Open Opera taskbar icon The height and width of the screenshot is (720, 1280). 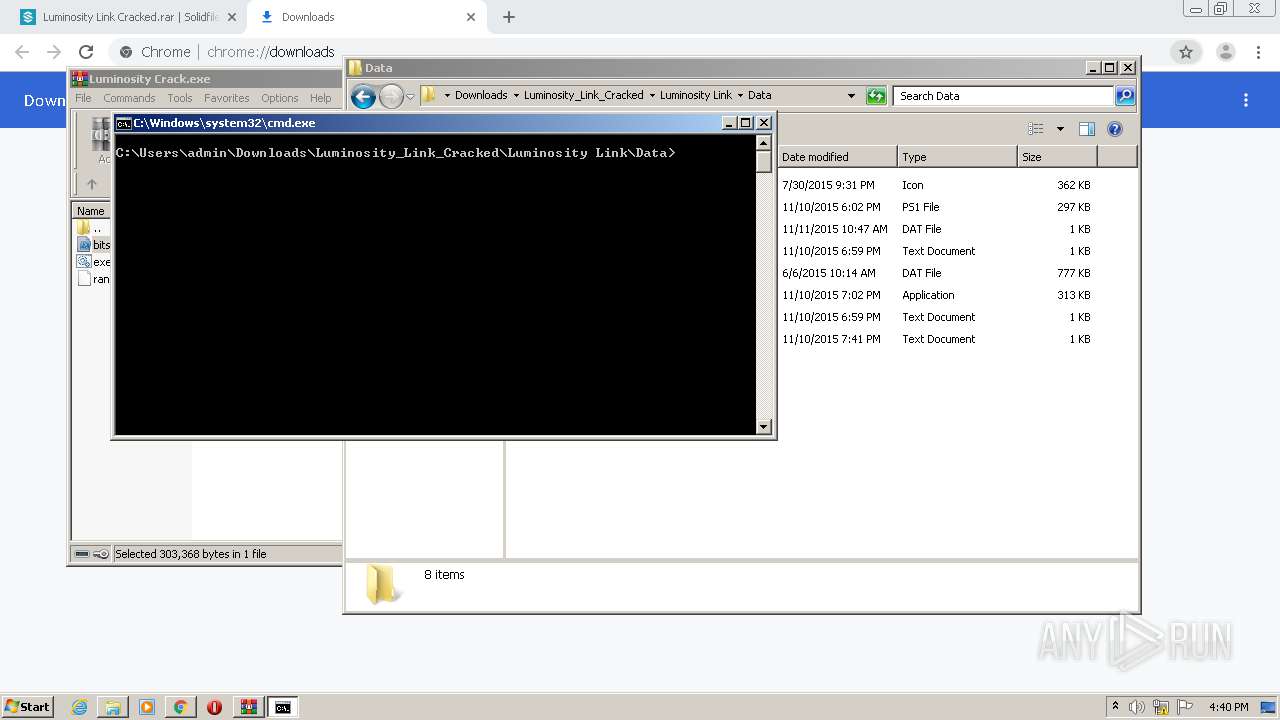(214, 707)
